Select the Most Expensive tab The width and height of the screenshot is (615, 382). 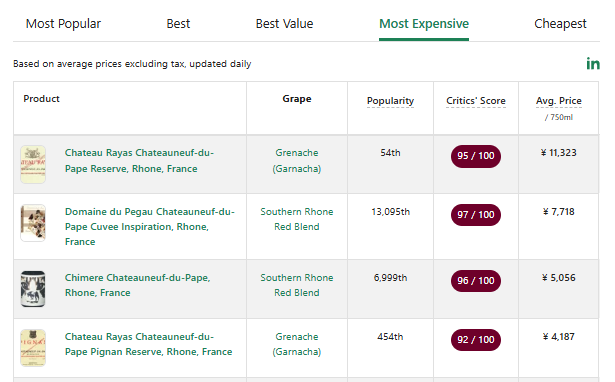(x=424, y=24)
